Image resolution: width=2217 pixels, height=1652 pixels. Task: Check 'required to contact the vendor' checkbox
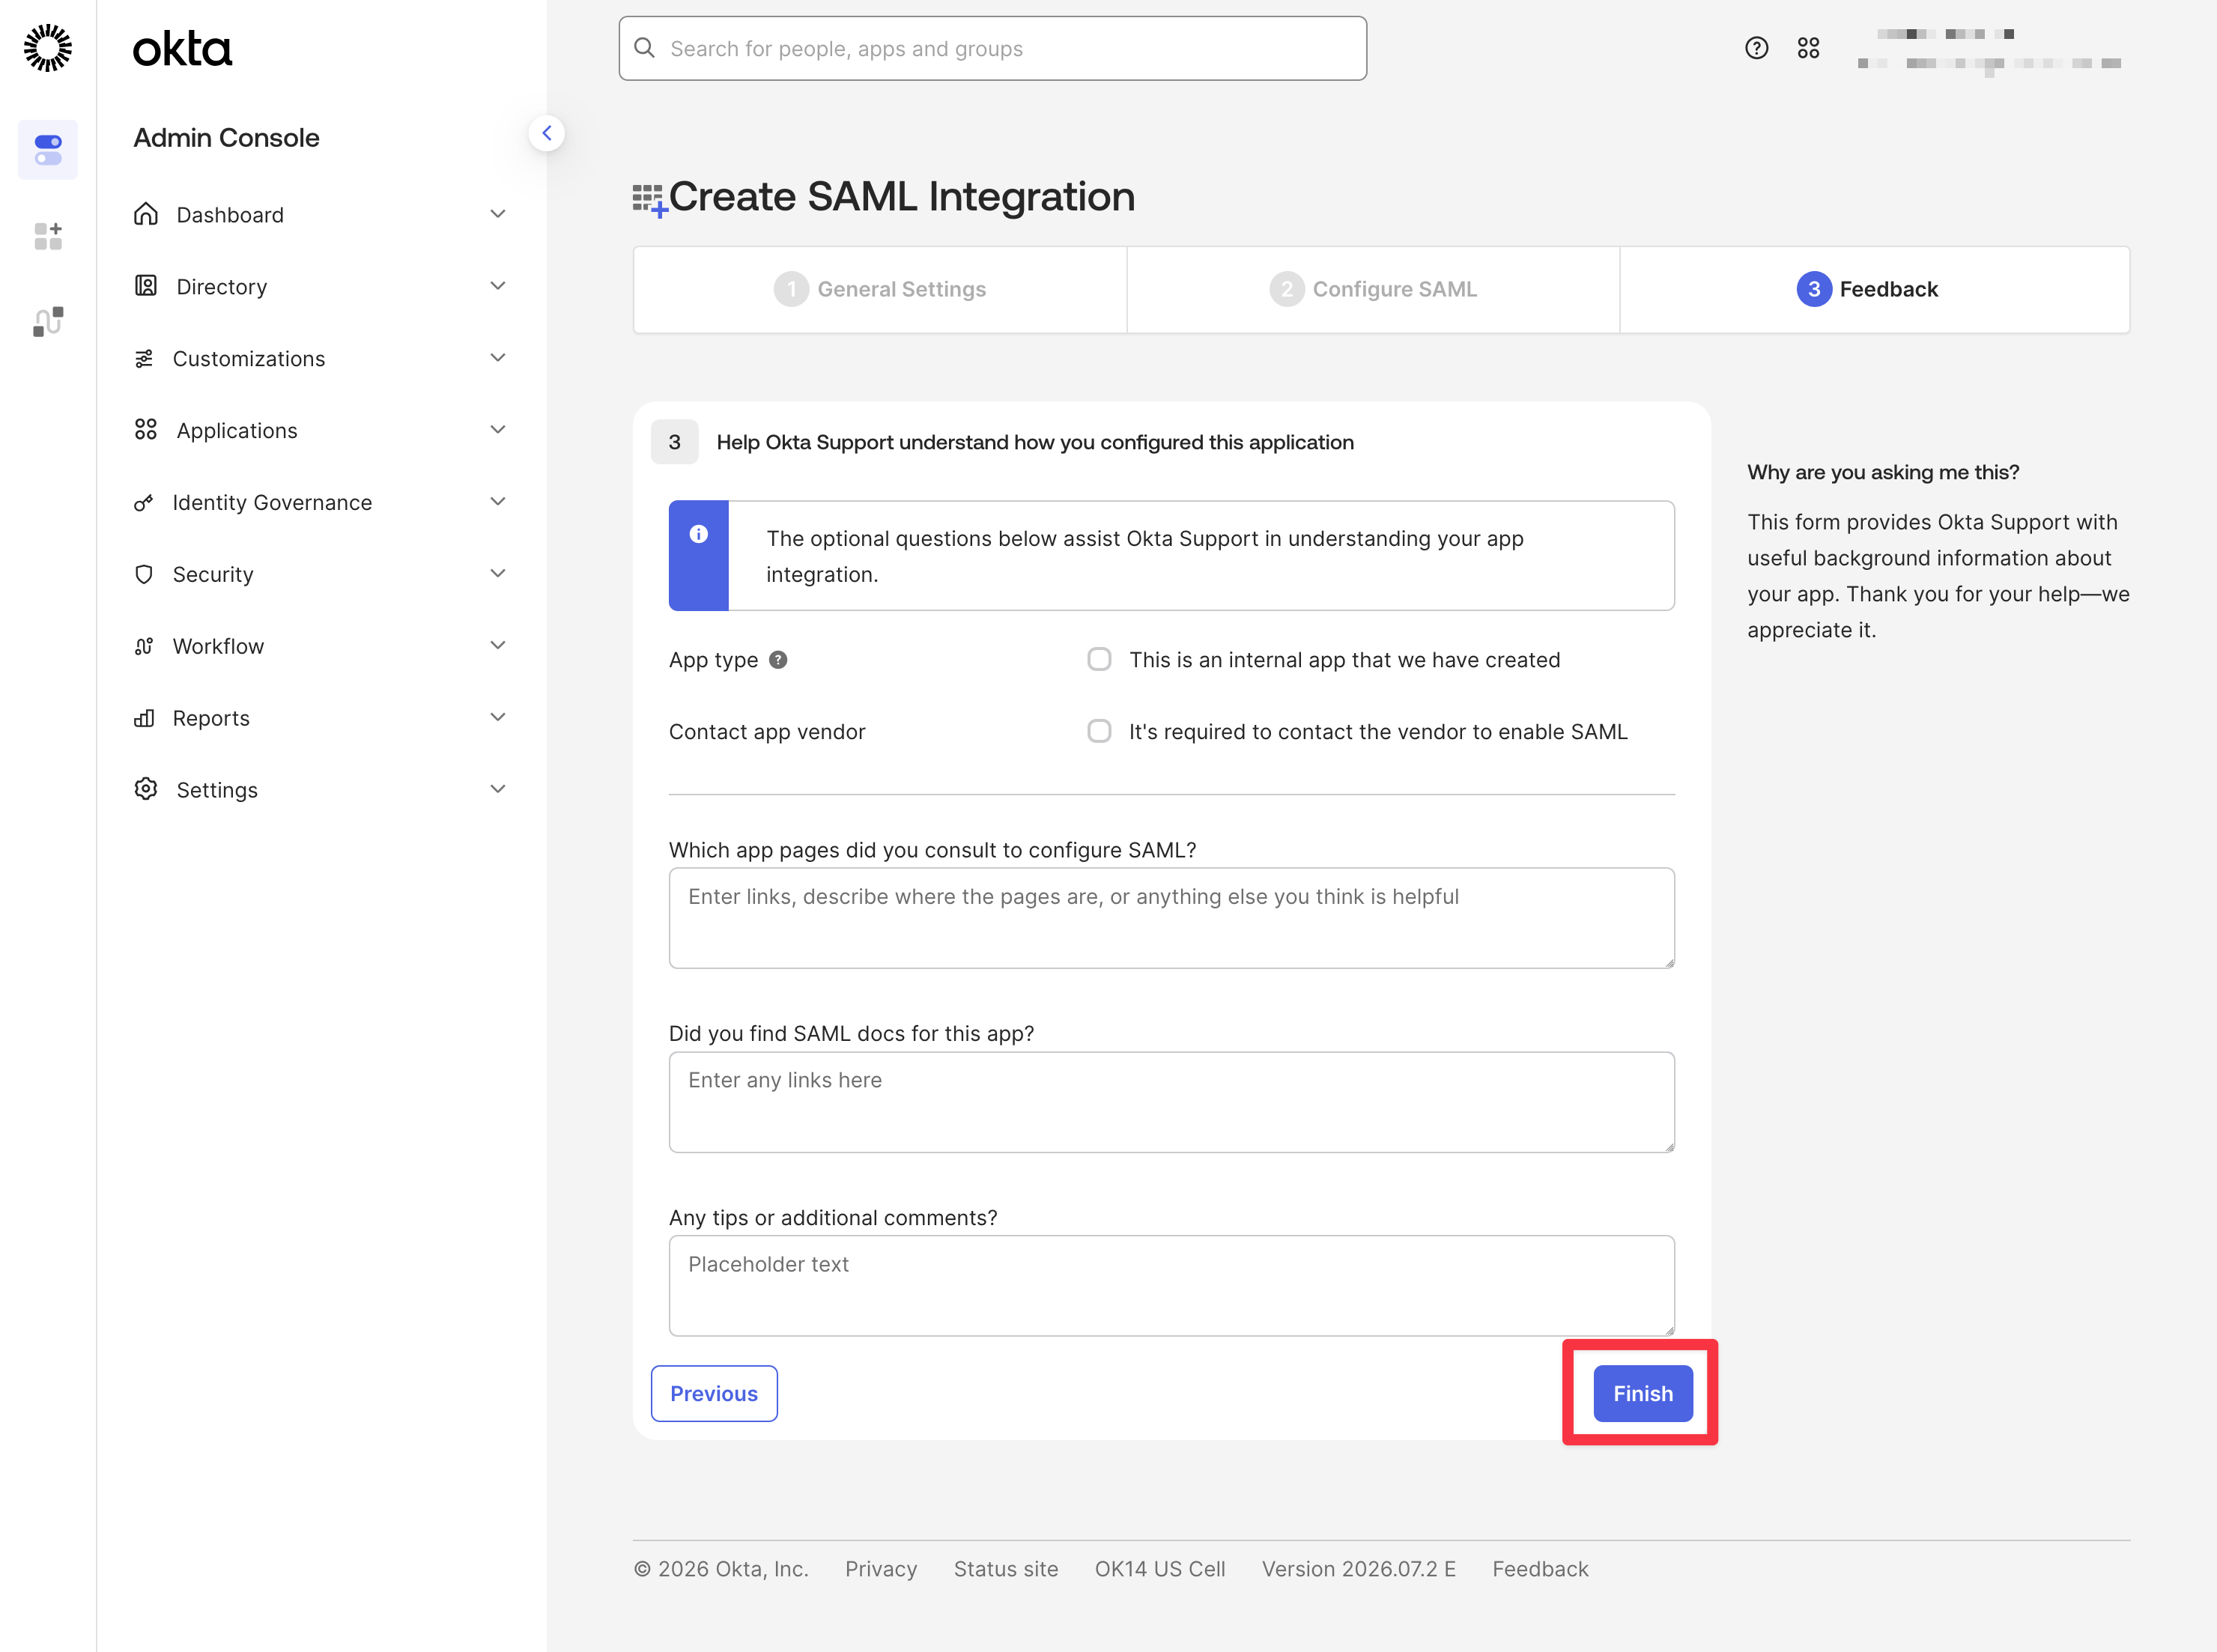[x=1099, y=731]
